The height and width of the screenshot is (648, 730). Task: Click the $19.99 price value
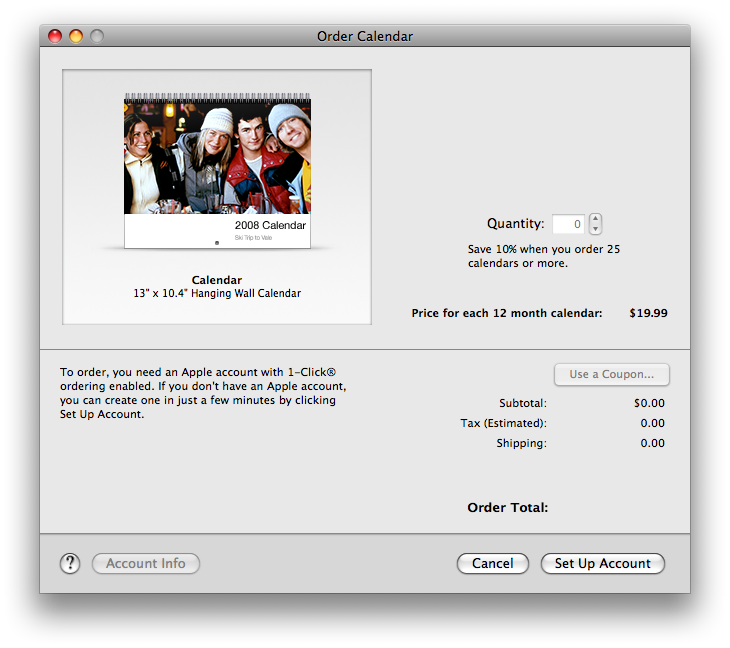coord(648,313)
